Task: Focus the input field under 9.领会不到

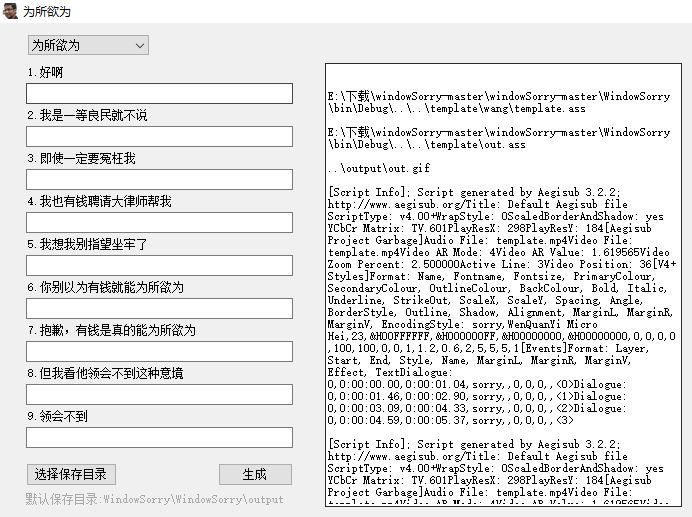Action: (159, 437)
